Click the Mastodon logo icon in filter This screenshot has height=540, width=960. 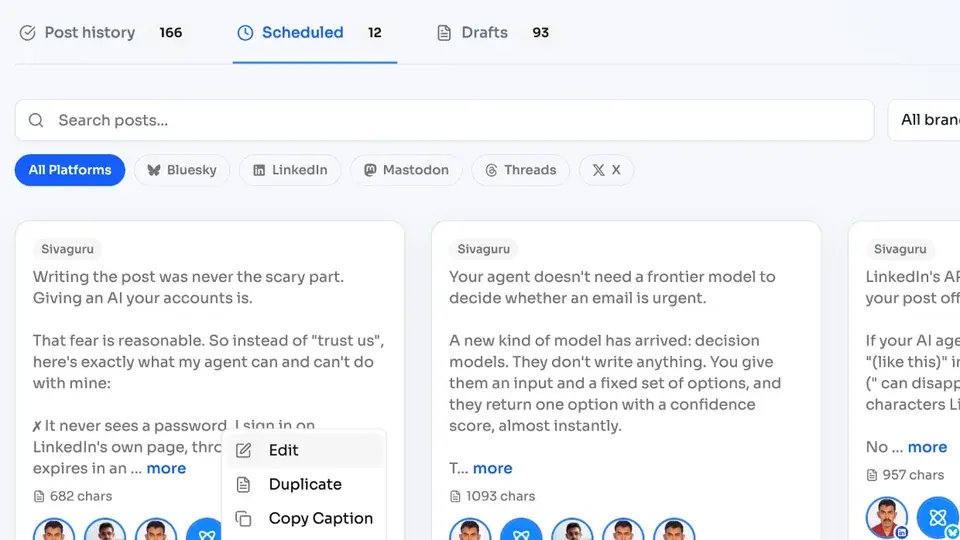(370, 170)
